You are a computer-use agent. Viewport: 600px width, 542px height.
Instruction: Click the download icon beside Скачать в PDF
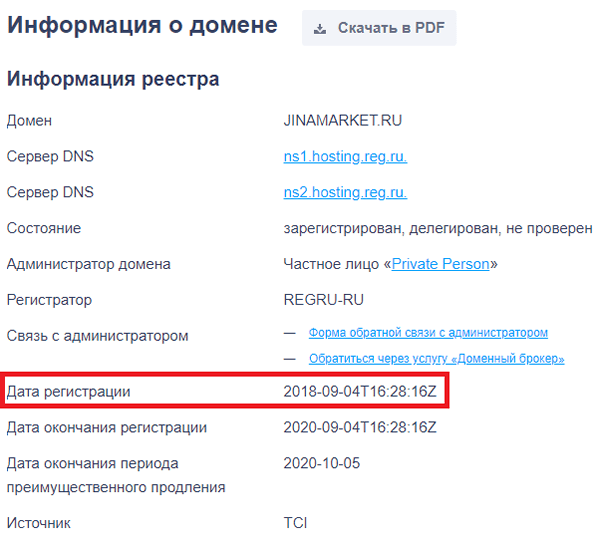(320, 29)
